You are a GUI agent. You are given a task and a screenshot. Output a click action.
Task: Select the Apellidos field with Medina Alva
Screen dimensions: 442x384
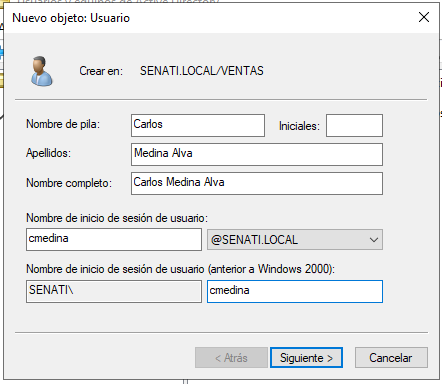257,154
